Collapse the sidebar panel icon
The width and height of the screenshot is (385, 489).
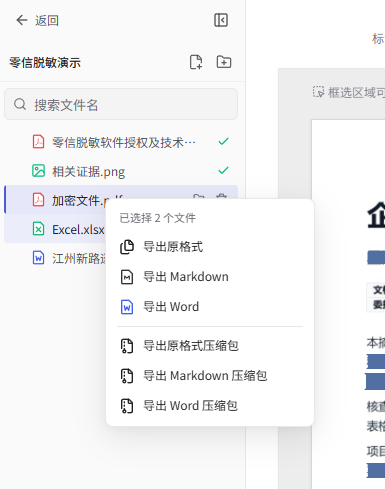click(221, 20)
